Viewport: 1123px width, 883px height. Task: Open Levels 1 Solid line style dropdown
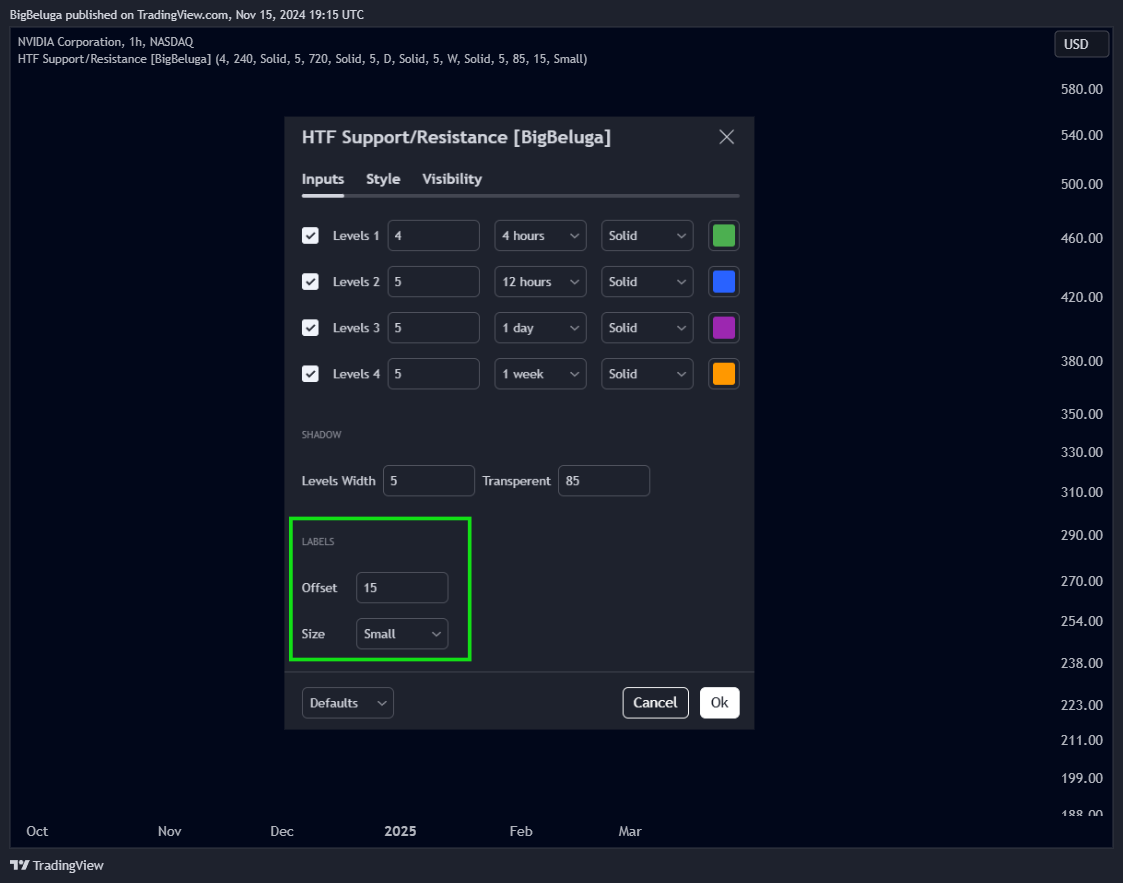(647, 236)
